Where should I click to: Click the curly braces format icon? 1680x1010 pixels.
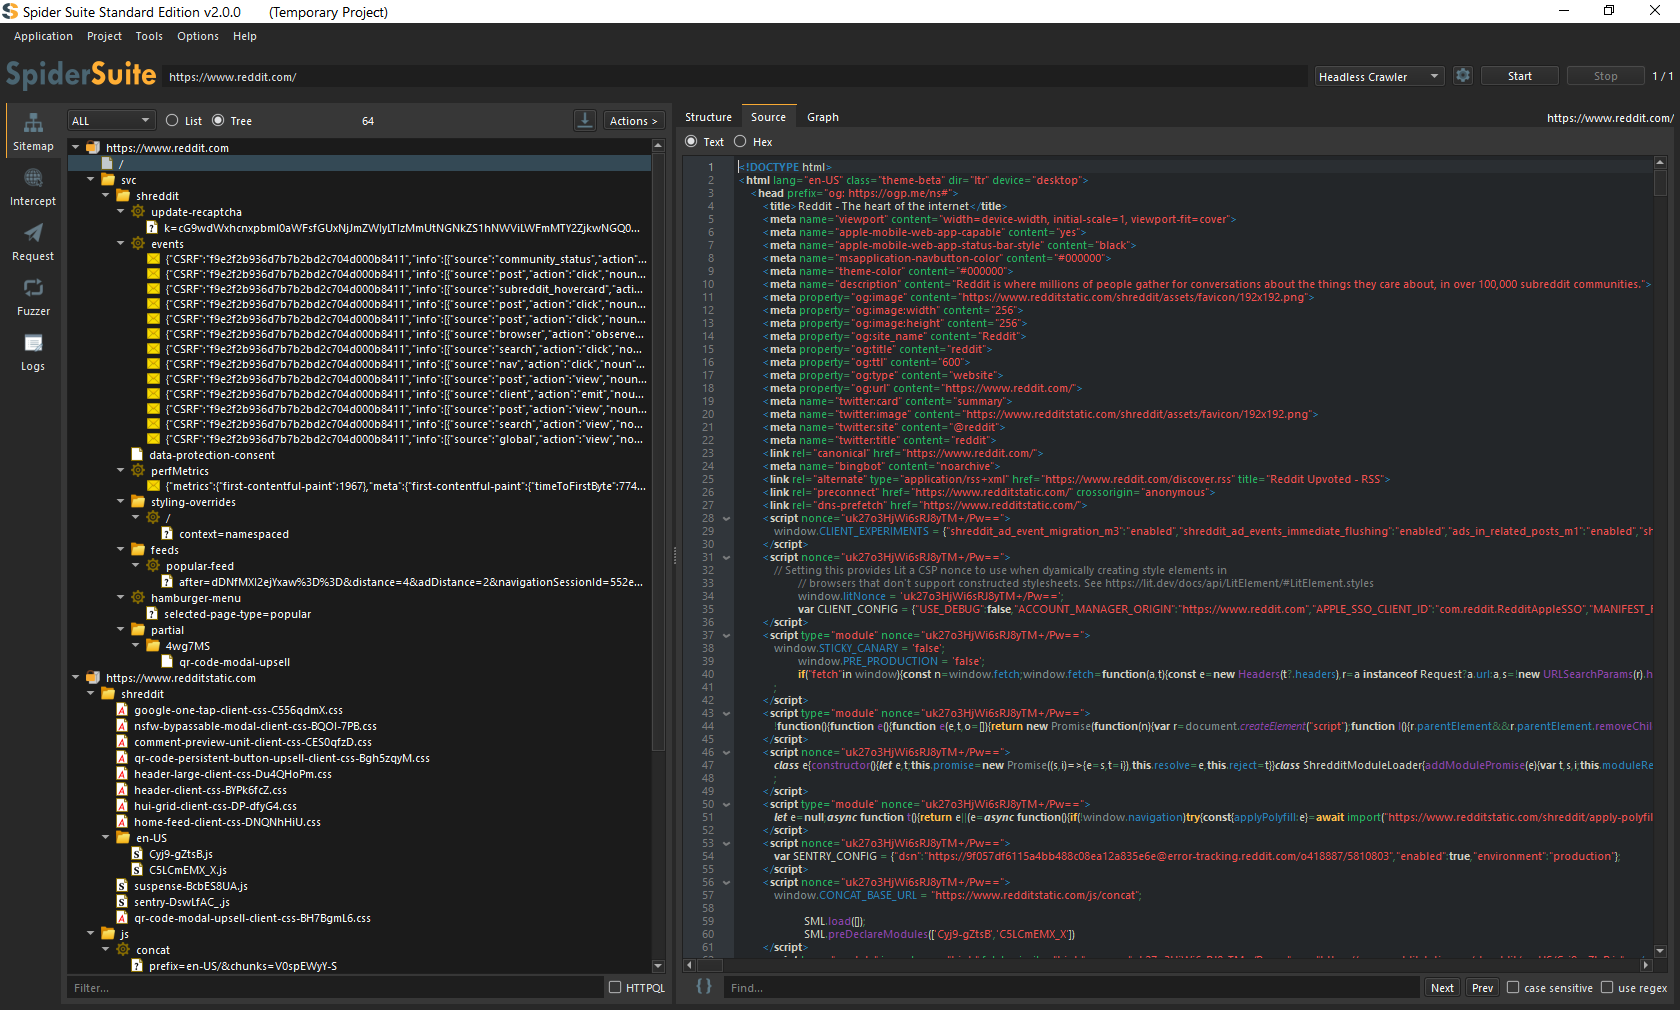704,987
